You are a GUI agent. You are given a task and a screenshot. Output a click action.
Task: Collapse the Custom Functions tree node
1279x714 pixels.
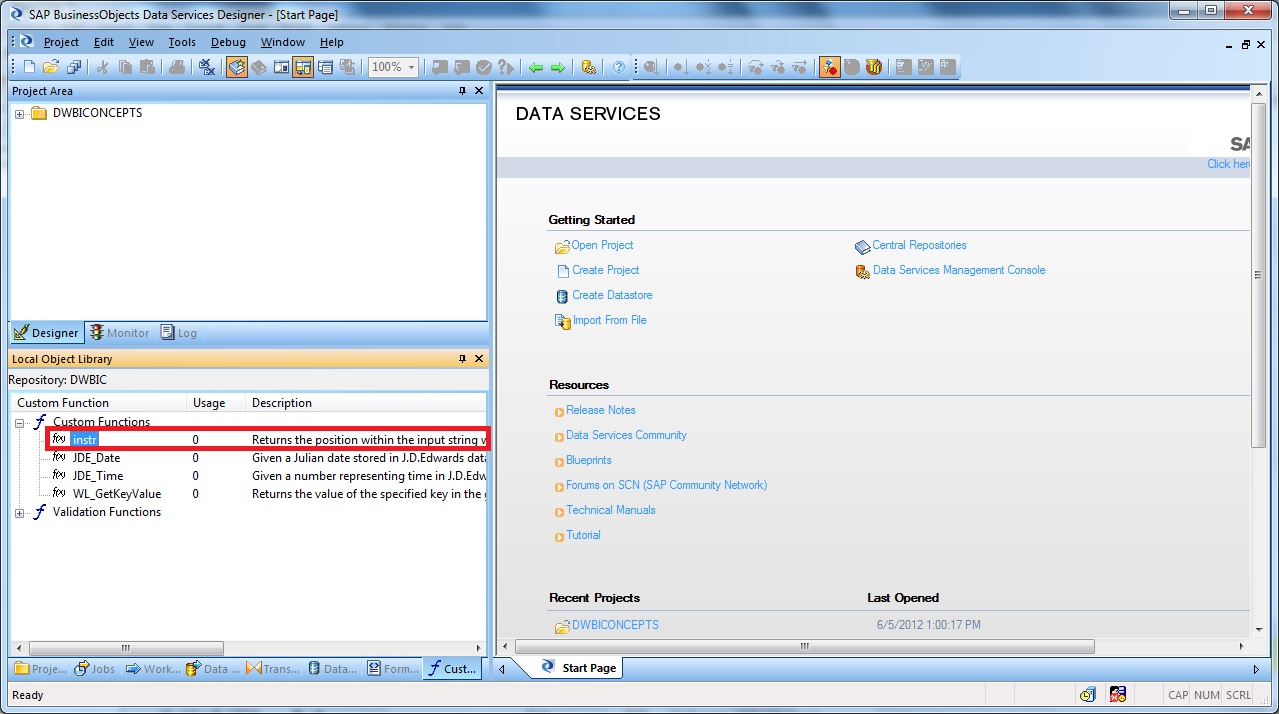(x=19, y=422)
